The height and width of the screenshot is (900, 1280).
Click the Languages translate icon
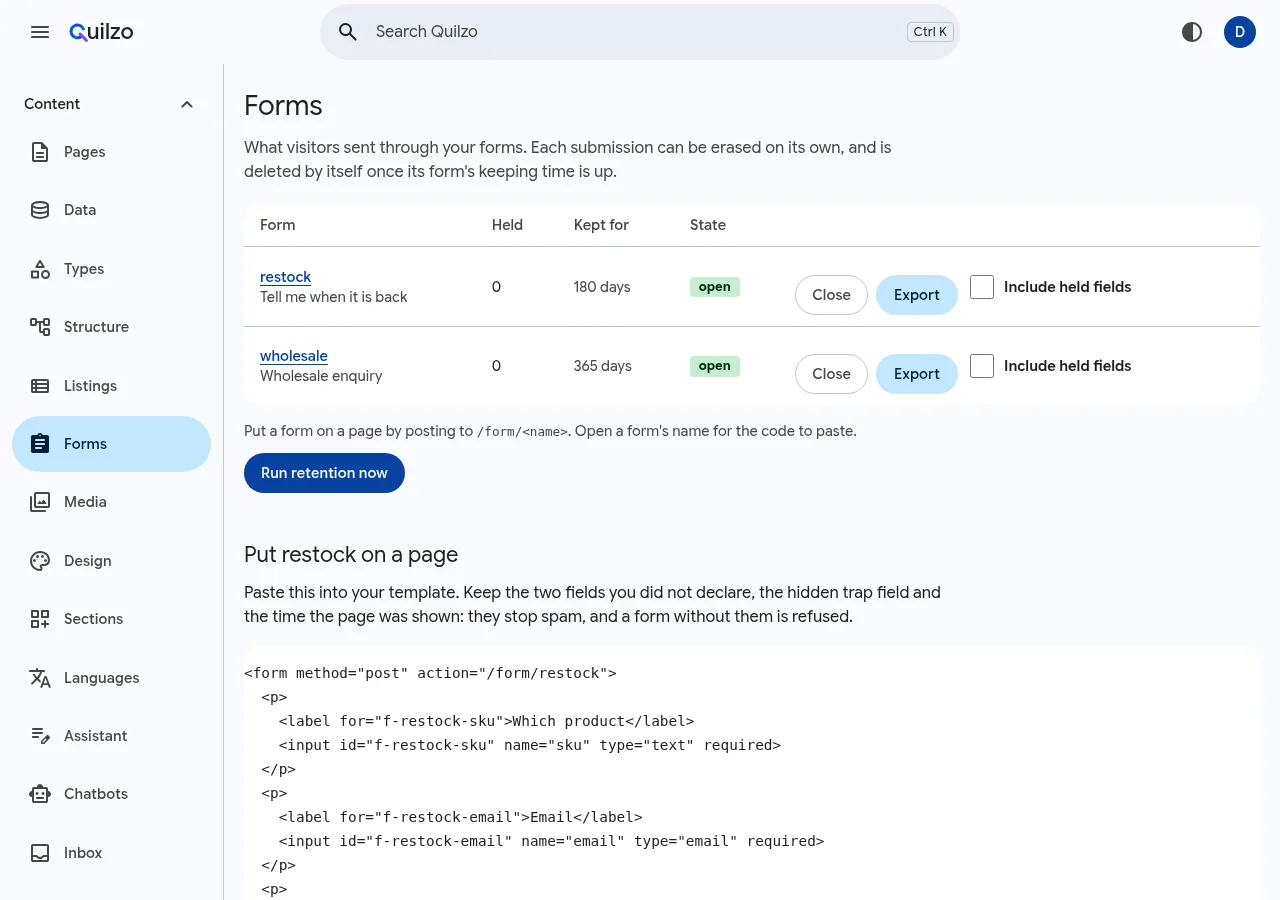(40, 678)
